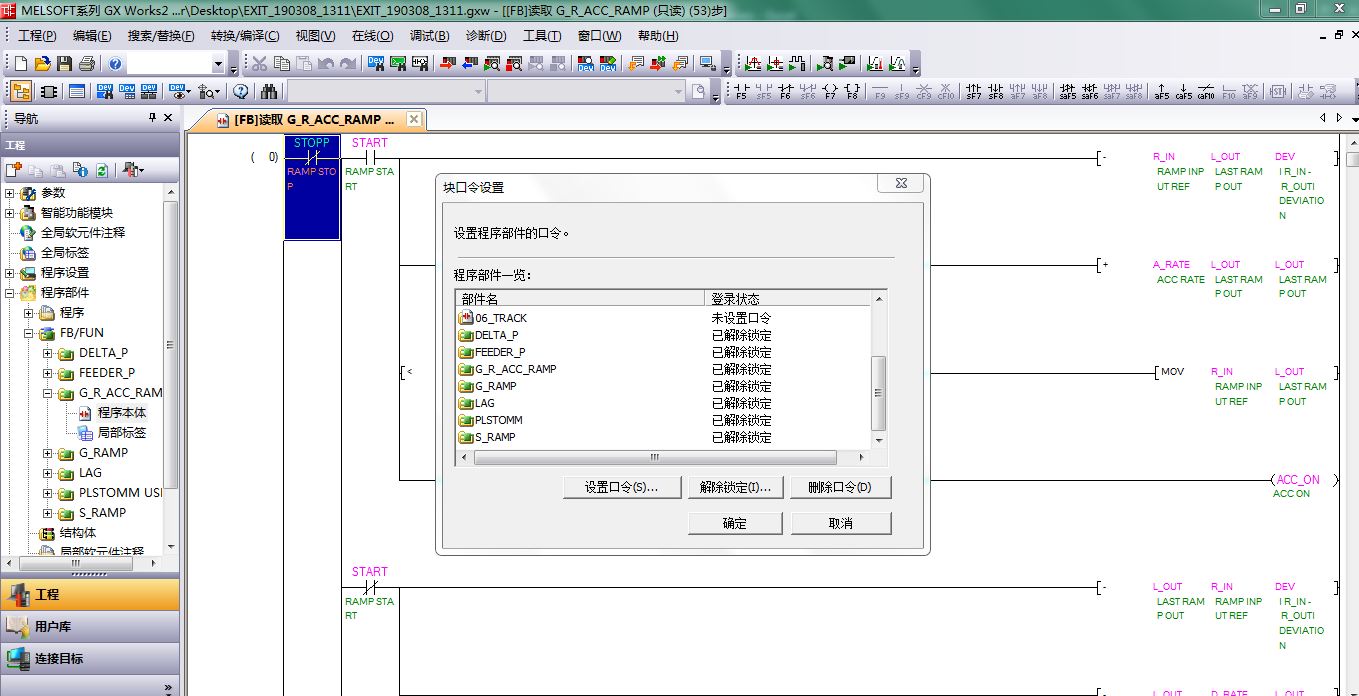Open a project with the folder icon
The height and width of the screenshot is (696, 1359).
point(42,64)
